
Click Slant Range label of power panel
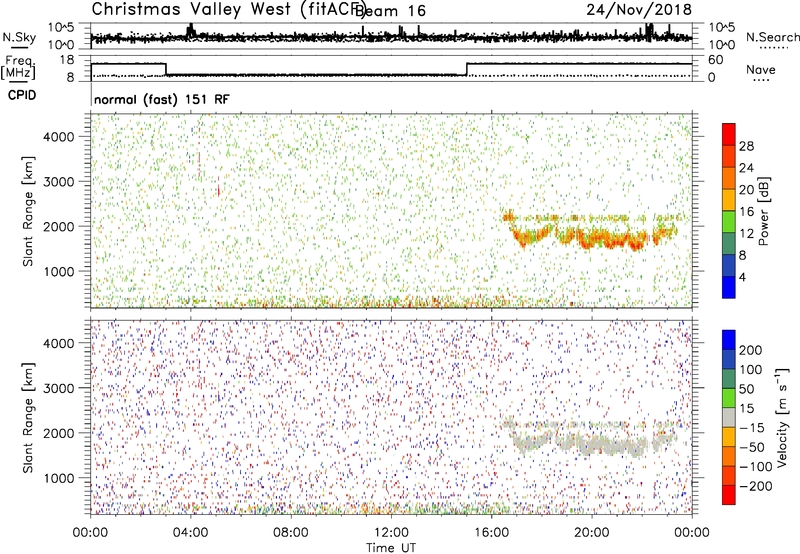click(29, 211)
